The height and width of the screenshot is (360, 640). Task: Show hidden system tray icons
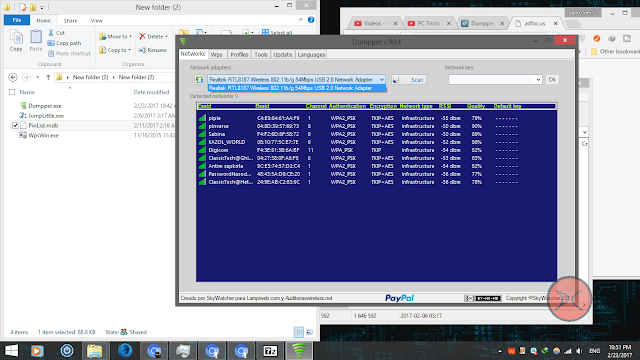(500, 351)
